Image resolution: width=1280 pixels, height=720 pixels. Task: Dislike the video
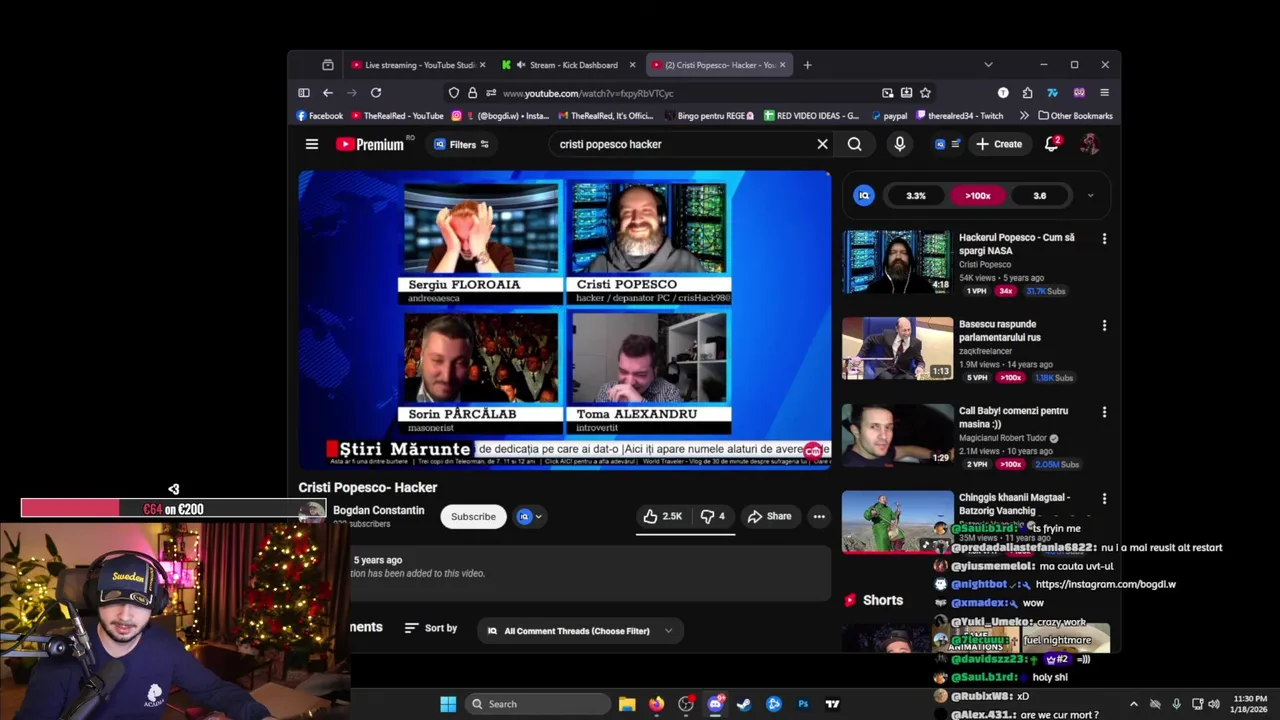tap(713, 516)
